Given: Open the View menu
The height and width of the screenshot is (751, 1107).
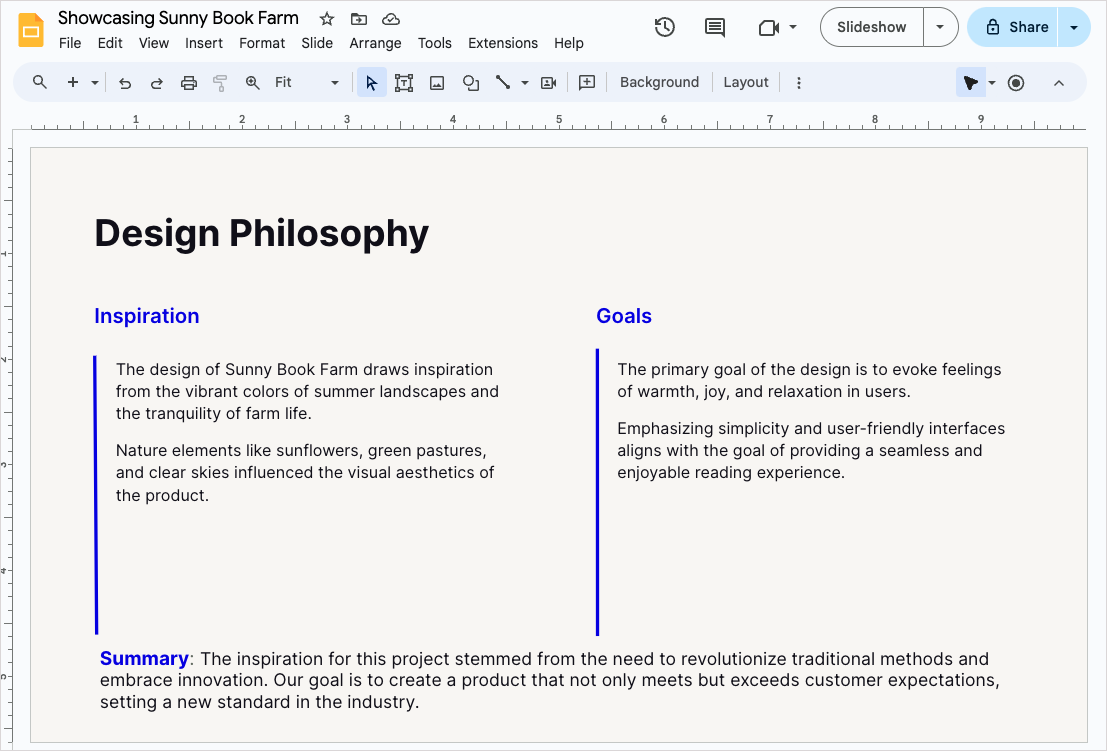Looking at the screenshot, I should pos(154,43).
